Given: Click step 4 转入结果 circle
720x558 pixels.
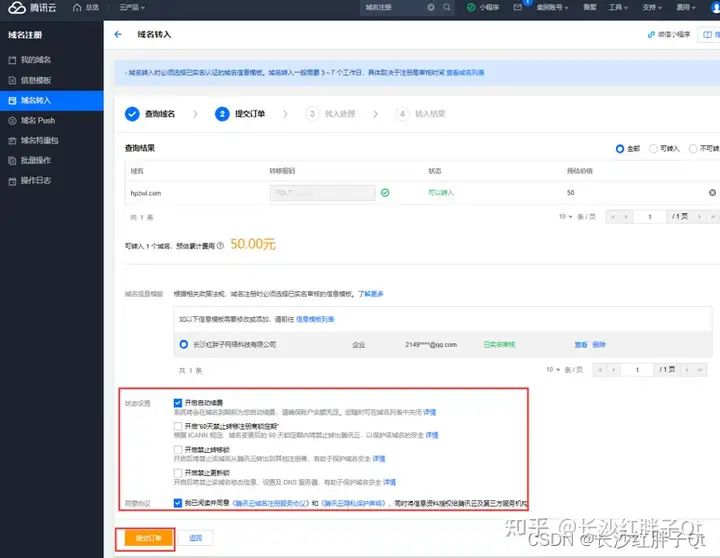Looking at the screenshot, I should [x=402, y=113].
